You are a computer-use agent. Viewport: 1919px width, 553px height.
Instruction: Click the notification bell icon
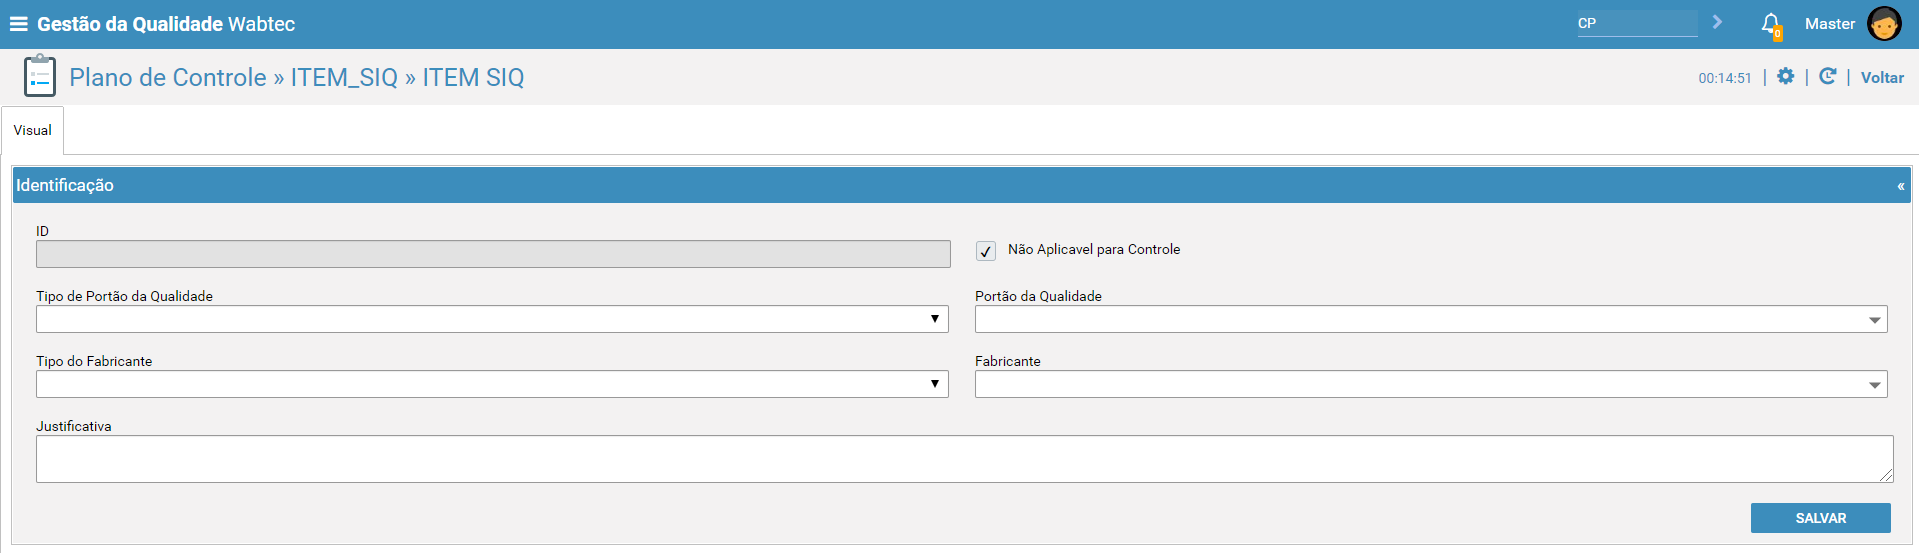click(1771, 25)
